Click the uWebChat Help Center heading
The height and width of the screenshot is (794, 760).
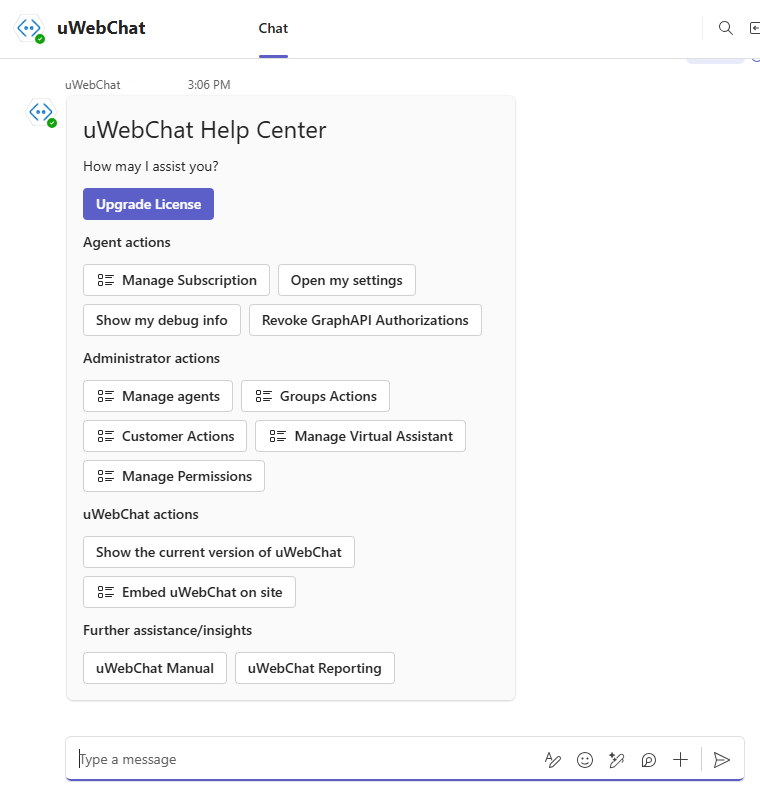[205, 130]
